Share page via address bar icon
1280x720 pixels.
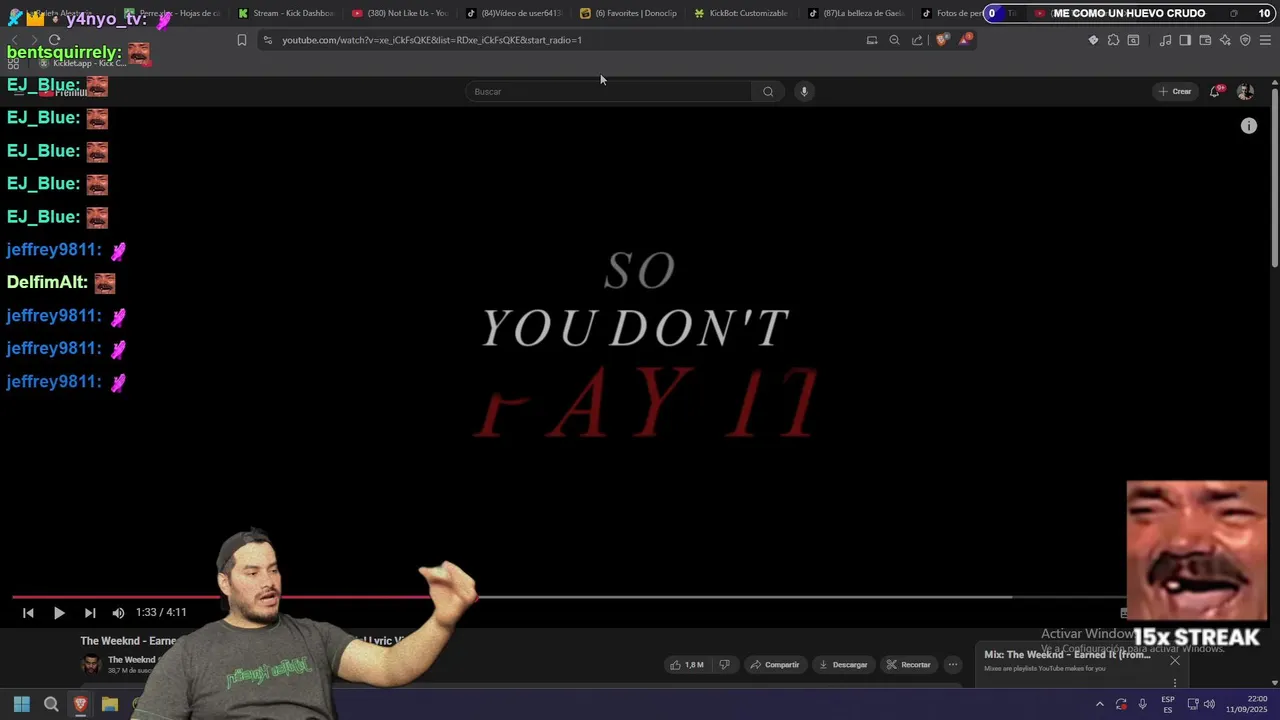917,40
